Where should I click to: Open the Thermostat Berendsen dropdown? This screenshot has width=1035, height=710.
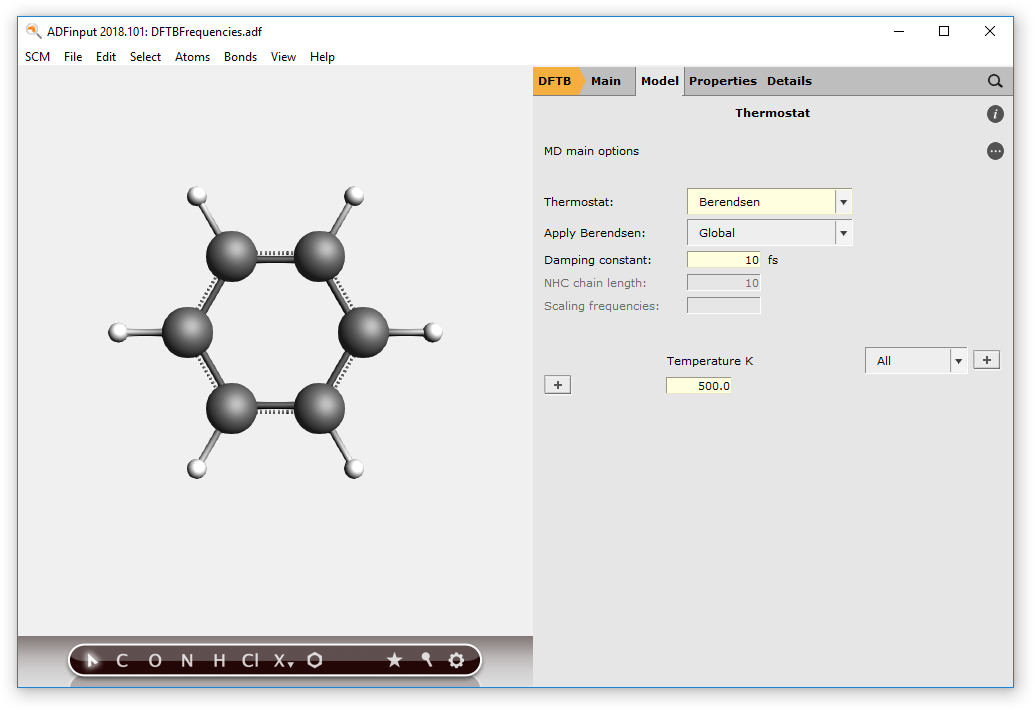tap(843, 202)
